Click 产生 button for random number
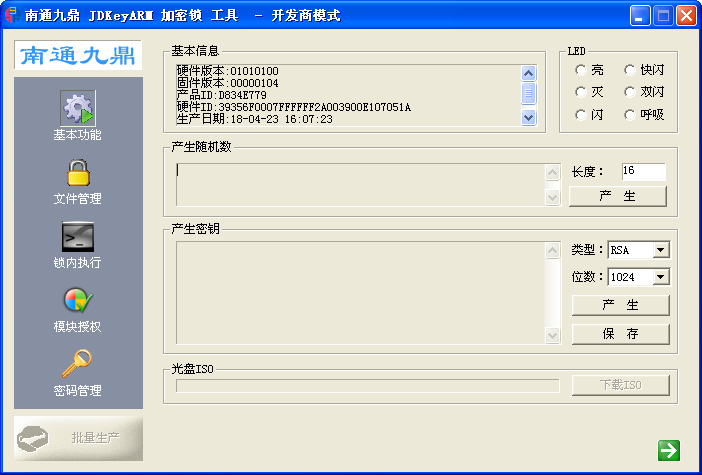 coord(617,196)
